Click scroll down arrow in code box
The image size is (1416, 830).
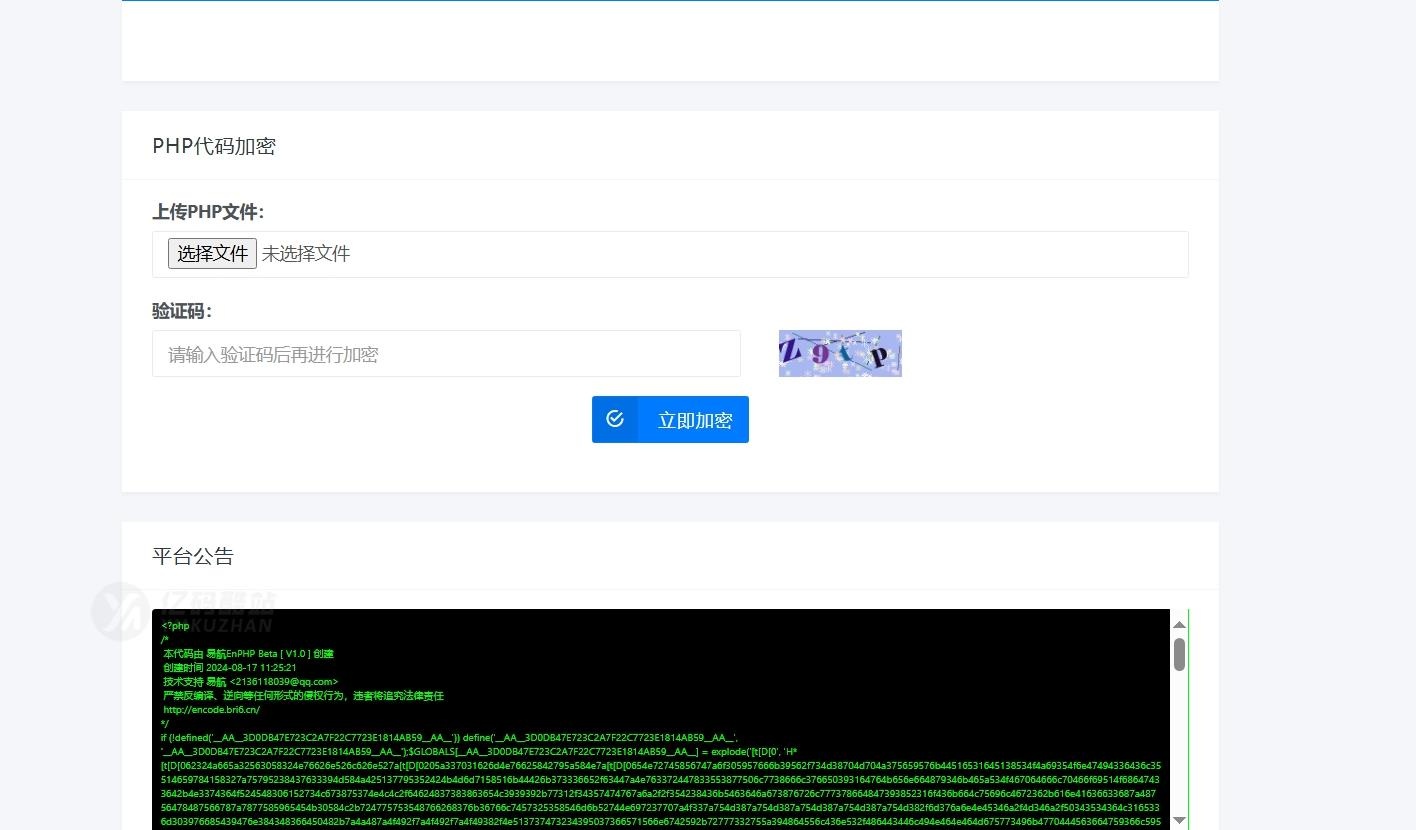[x=1179, y=820]
